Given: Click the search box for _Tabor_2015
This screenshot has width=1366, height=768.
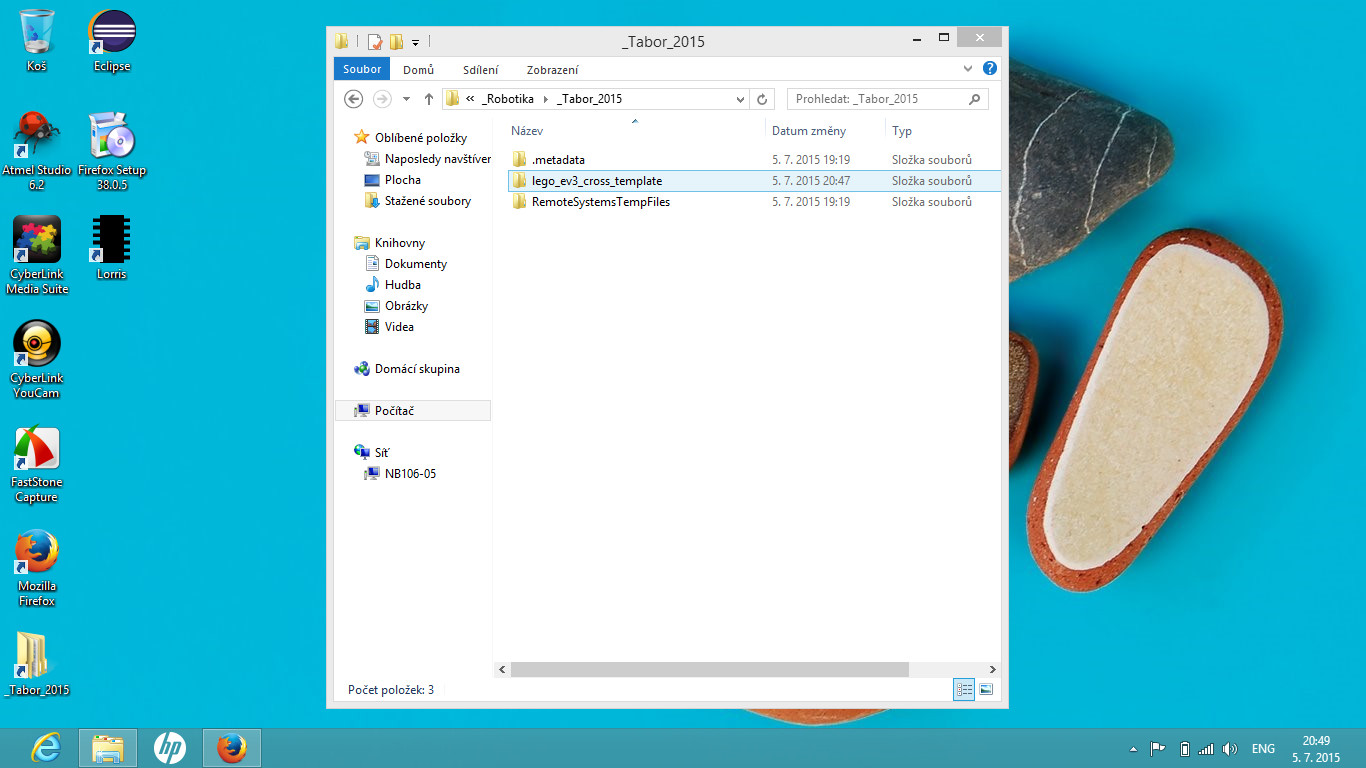Looking at the screenshot, I should click(x=878, y=99).
